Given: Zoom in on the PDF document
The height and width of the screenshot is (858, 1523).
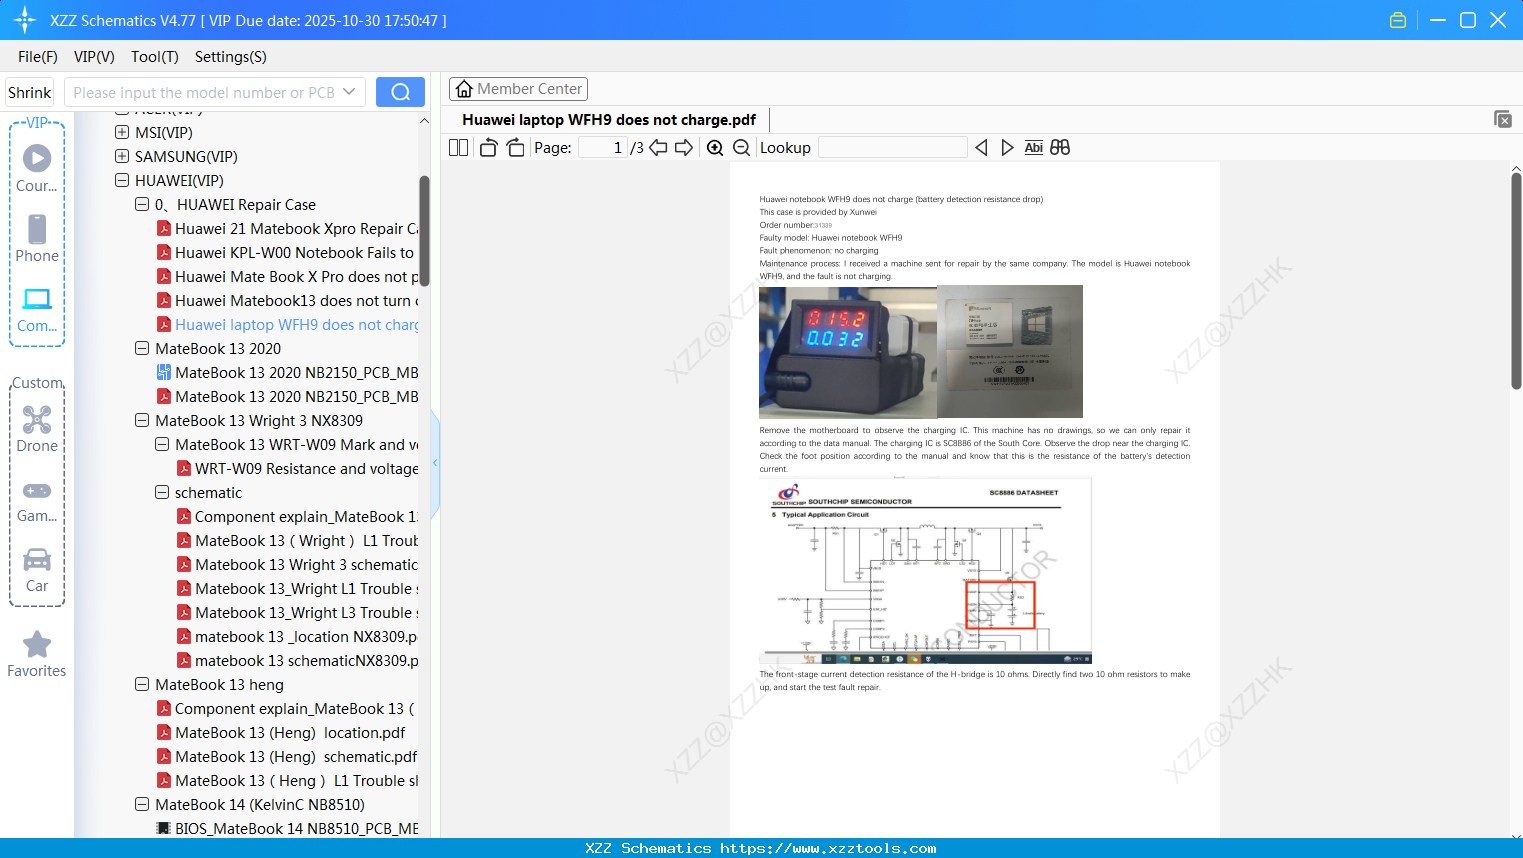Looking at the screenshot, I should point(715,148).
